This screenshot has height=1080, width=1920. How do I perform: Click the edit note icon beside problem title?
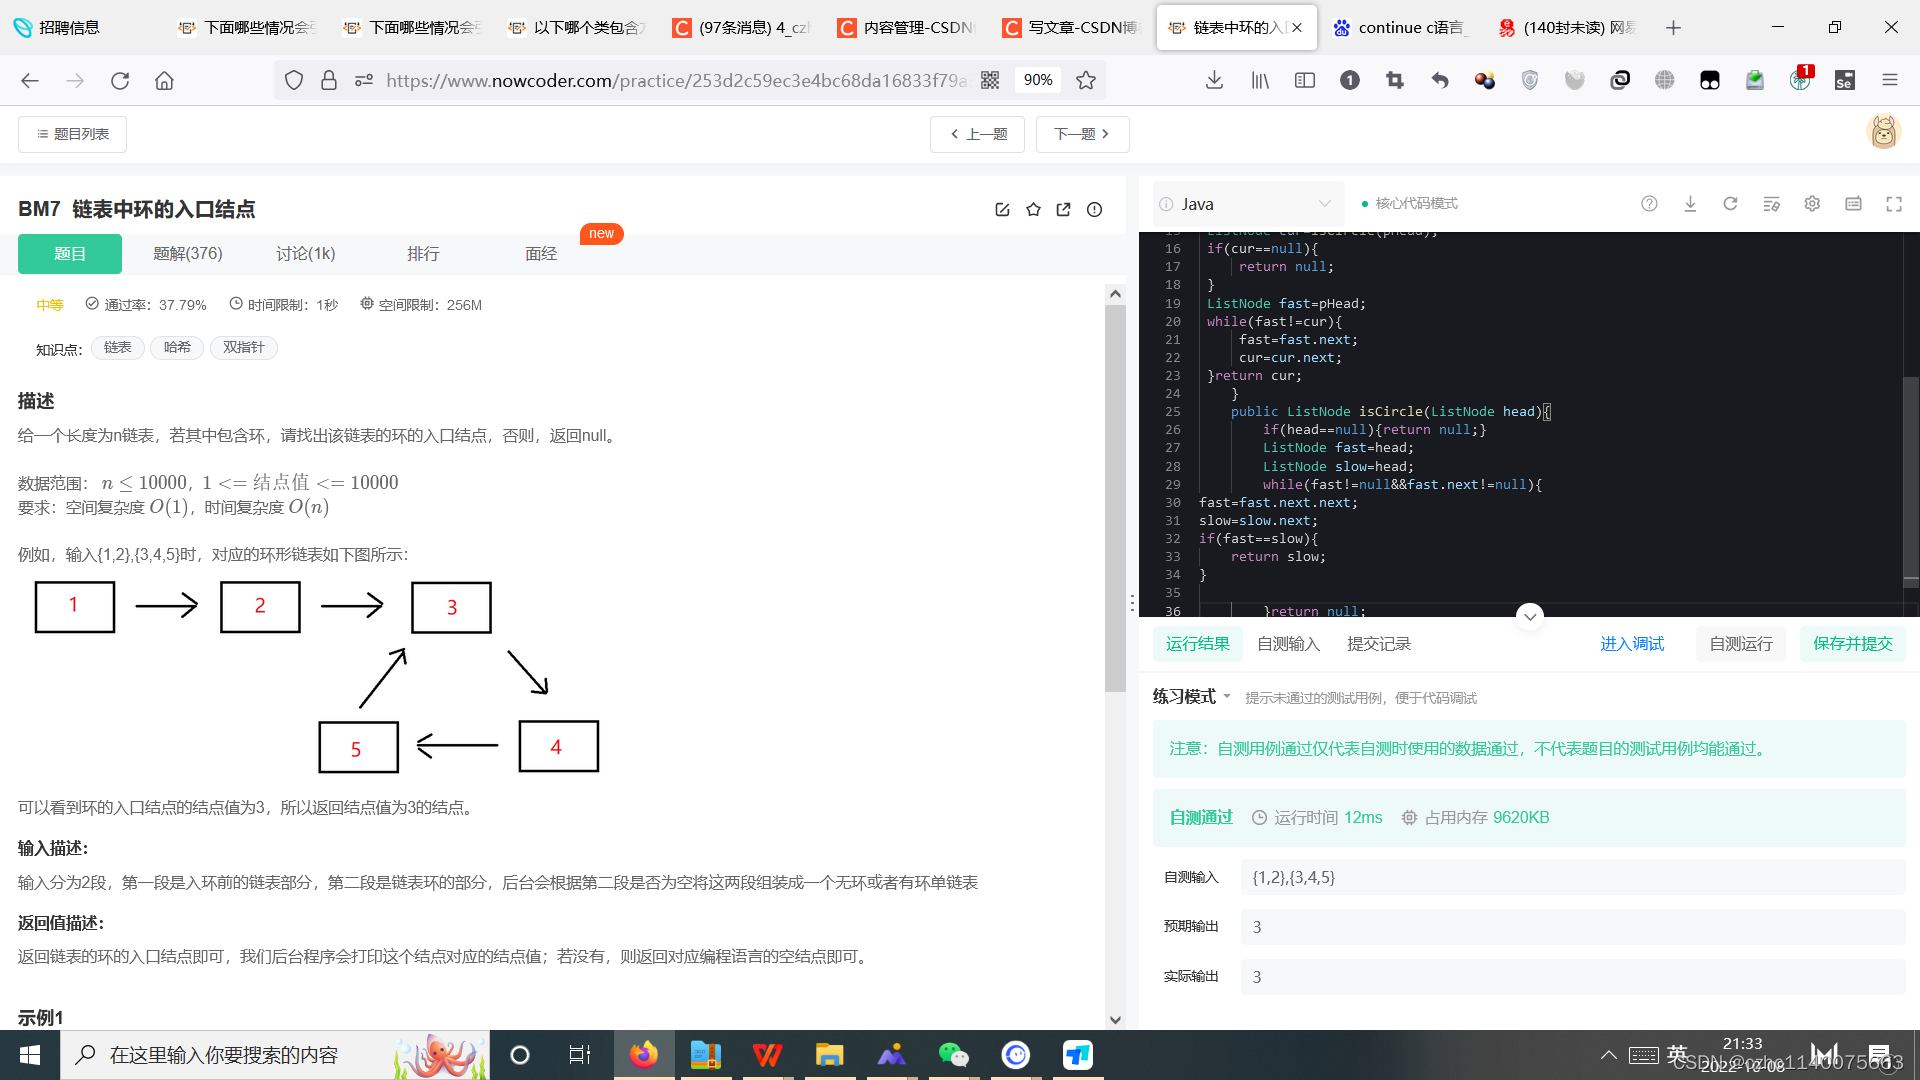point(1002,209)
